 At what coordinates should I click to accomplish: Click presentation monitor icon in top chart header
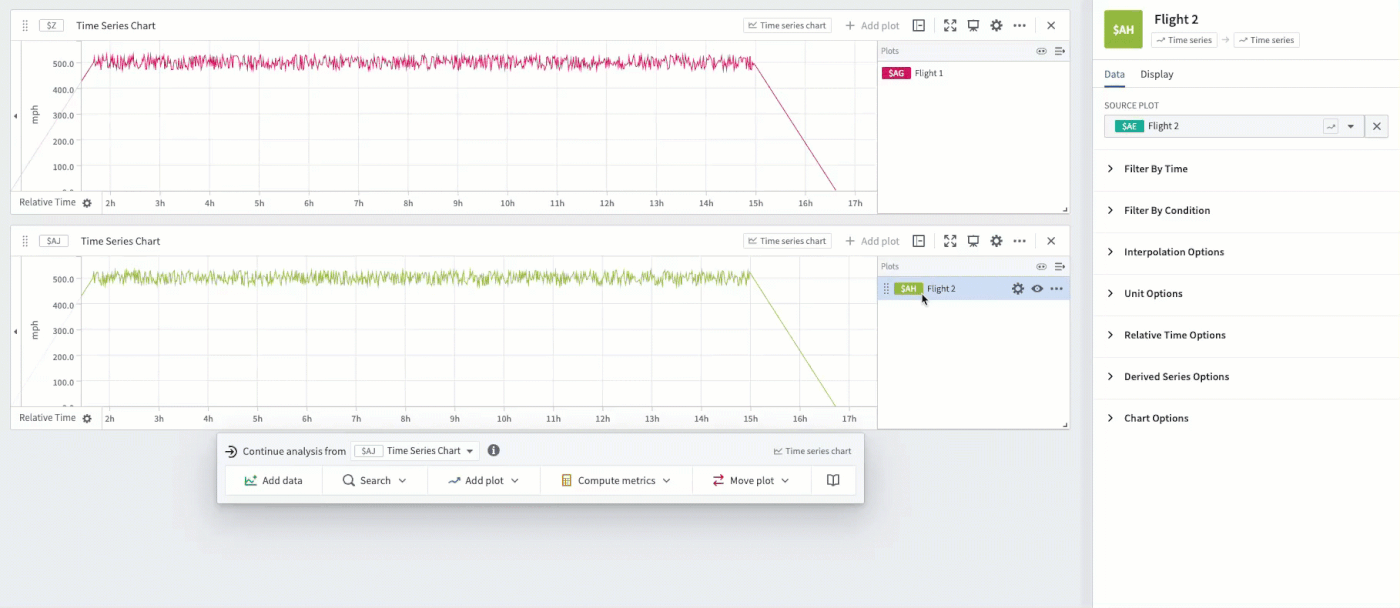pyautogui.click(x=973, y=26)
